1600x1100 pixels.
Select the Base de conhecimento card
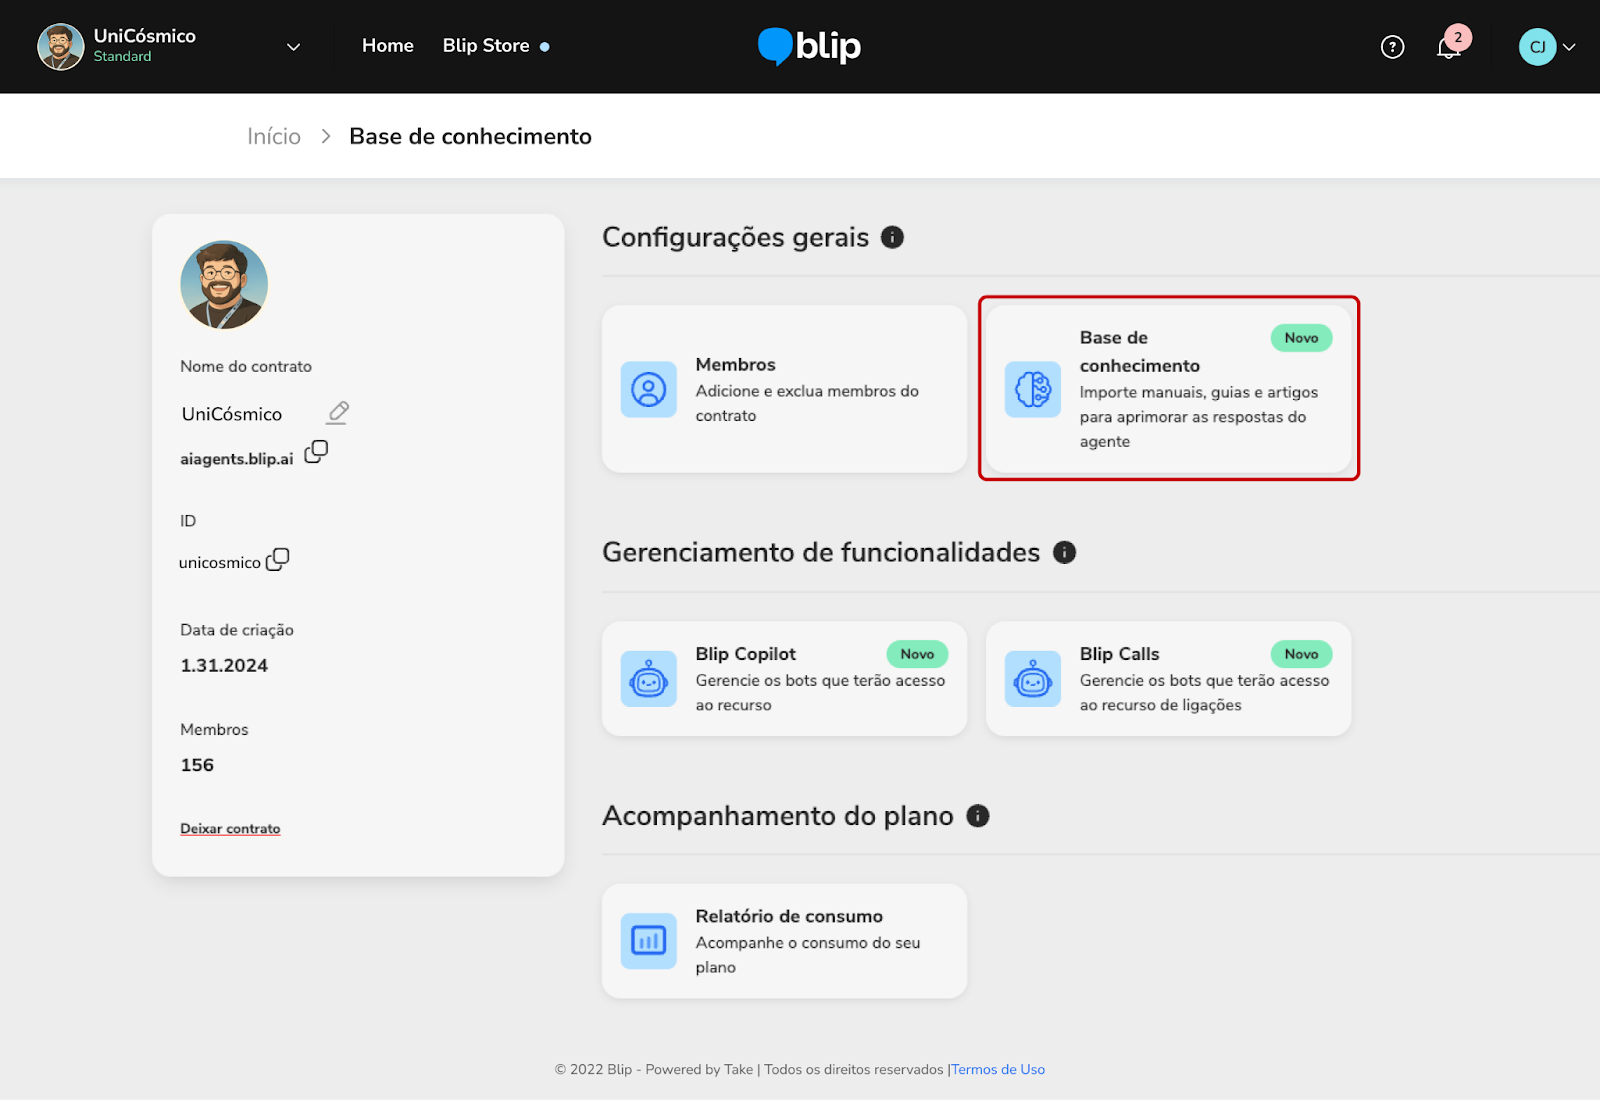[1168, 389]
